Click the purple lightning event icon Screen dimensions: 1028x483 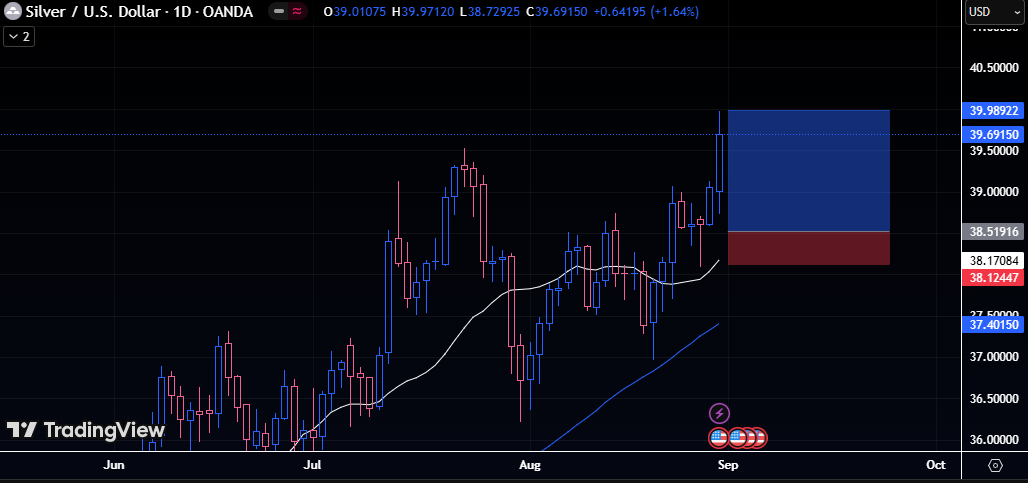(x=719, y=414)
